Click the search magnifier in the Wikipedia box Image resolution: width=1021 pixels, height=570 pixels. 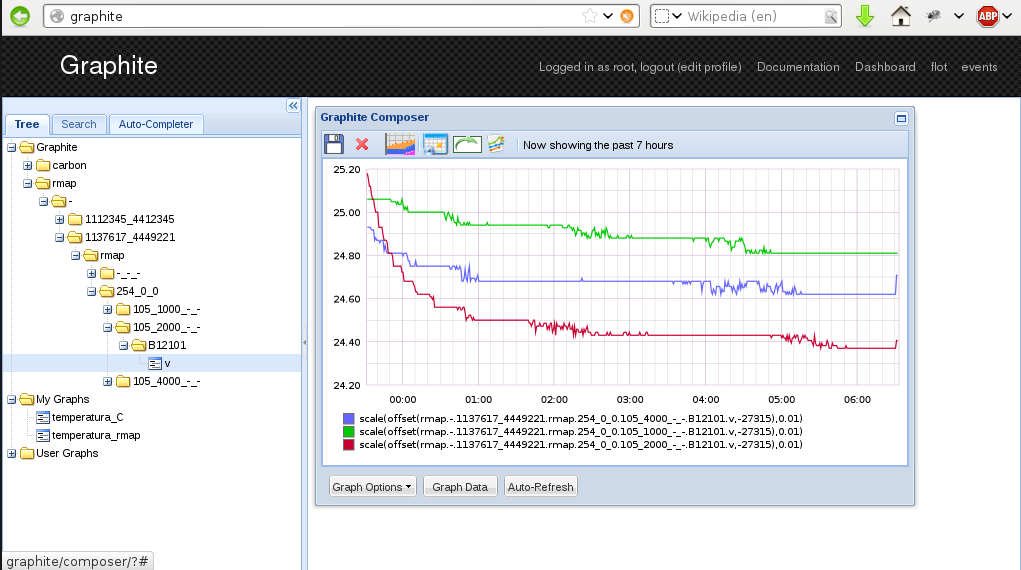point(831,16)
